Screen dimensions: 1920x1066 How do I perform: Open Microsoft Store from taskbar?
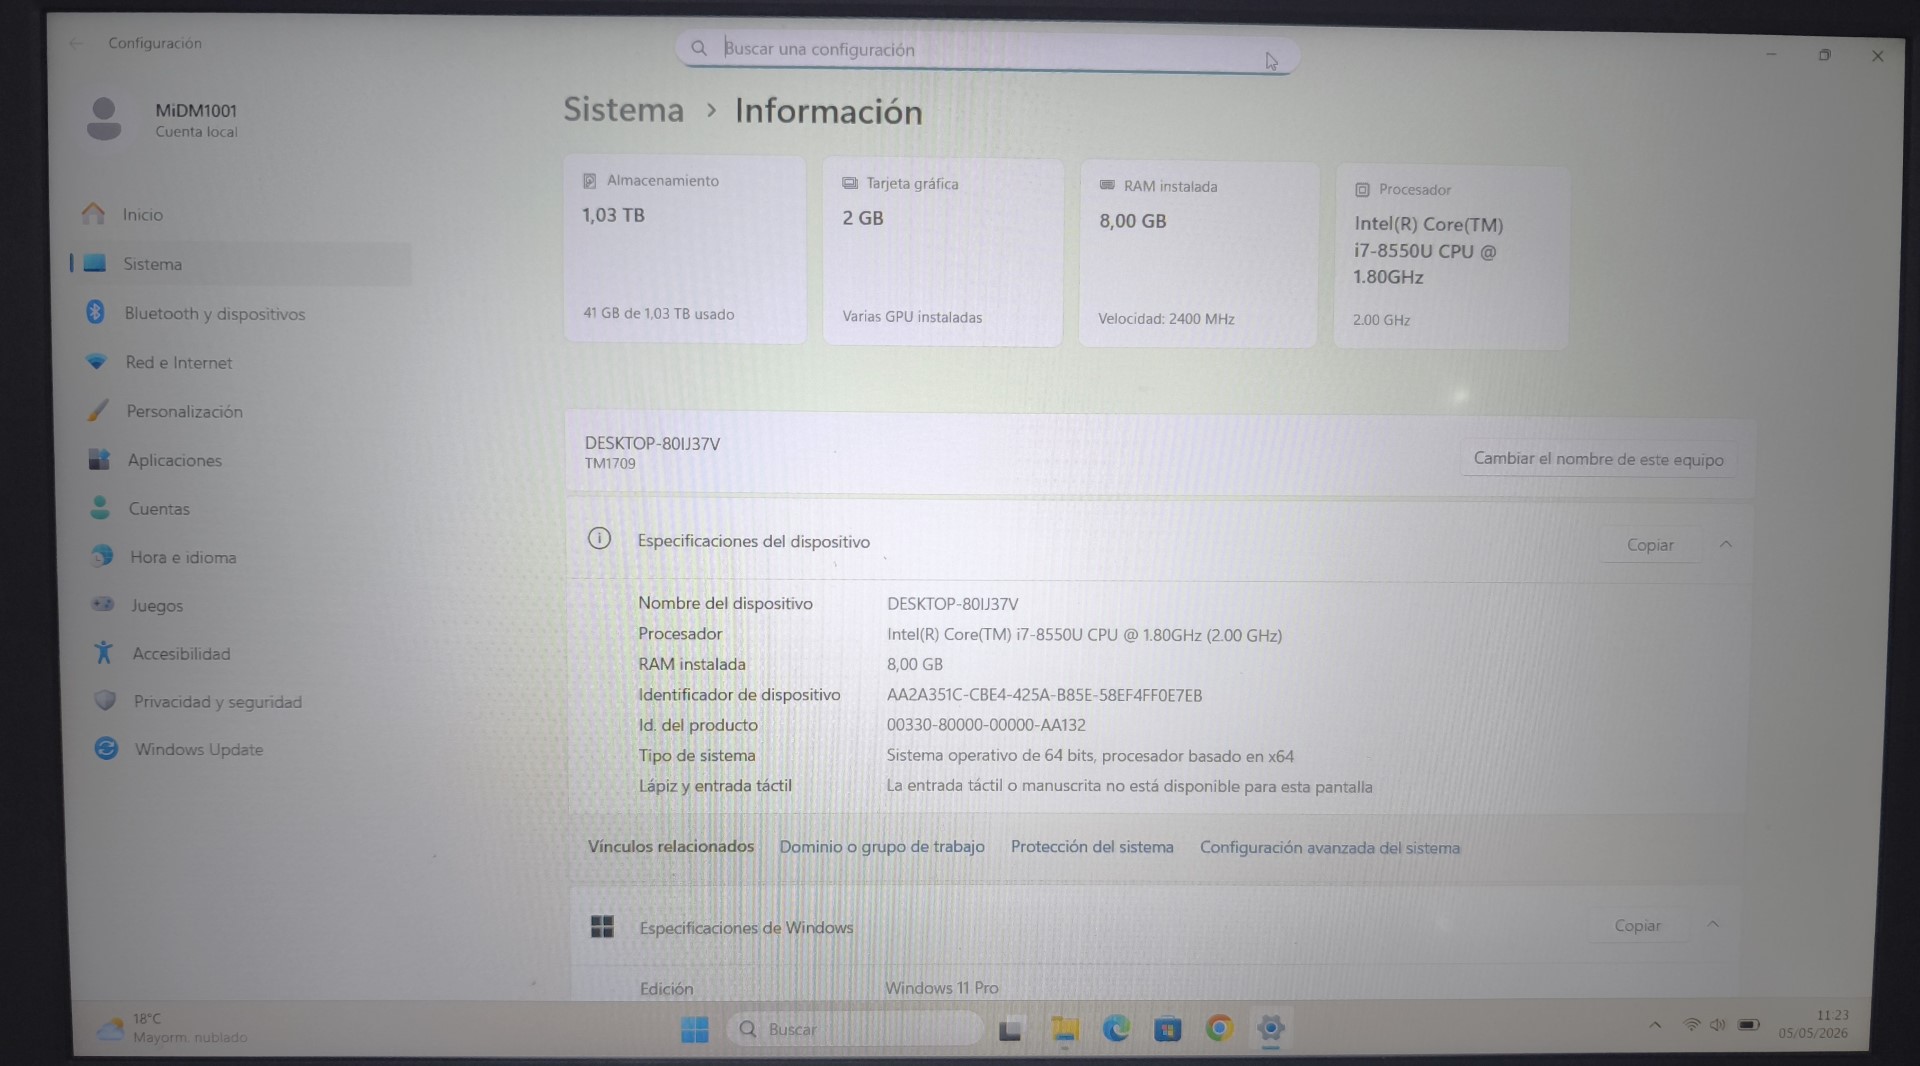click(x=1167, y=1028)
